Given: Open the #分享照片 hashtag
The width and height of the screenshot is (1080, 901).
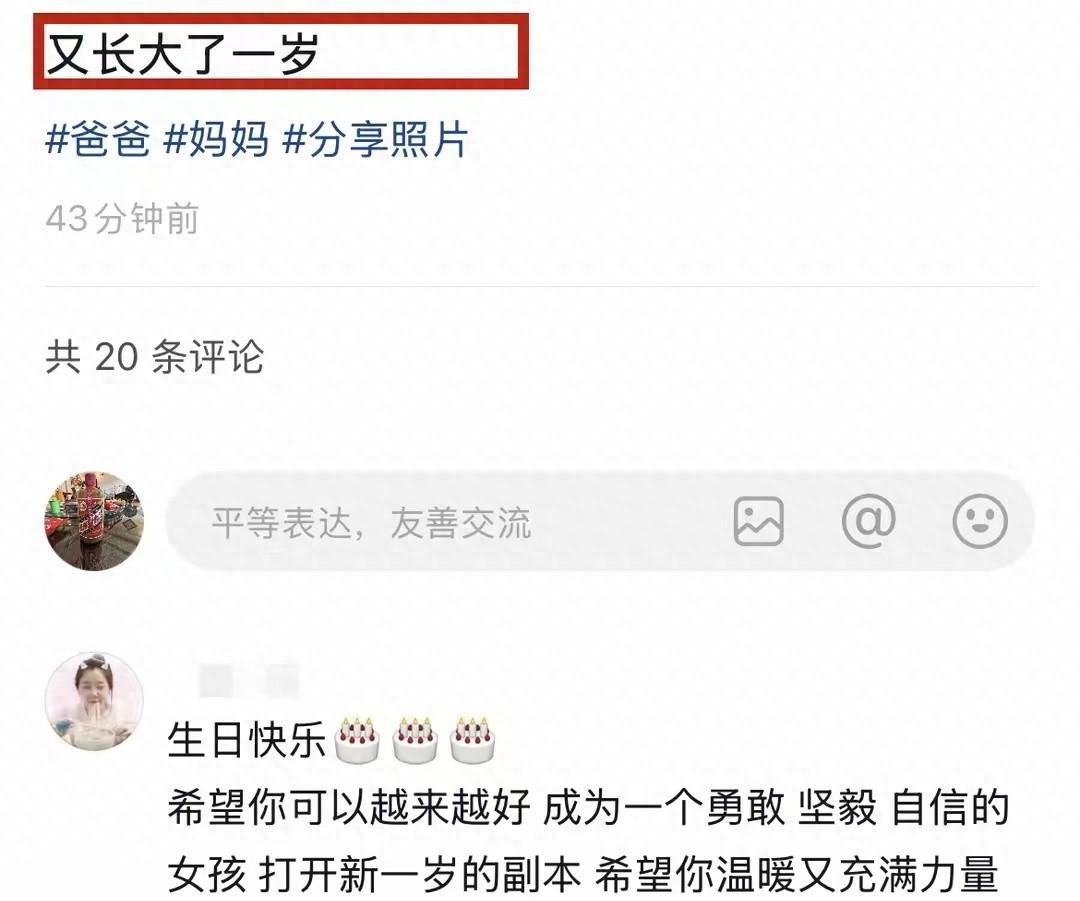Looking at the screenshot, I should click(x=375, y=139).
